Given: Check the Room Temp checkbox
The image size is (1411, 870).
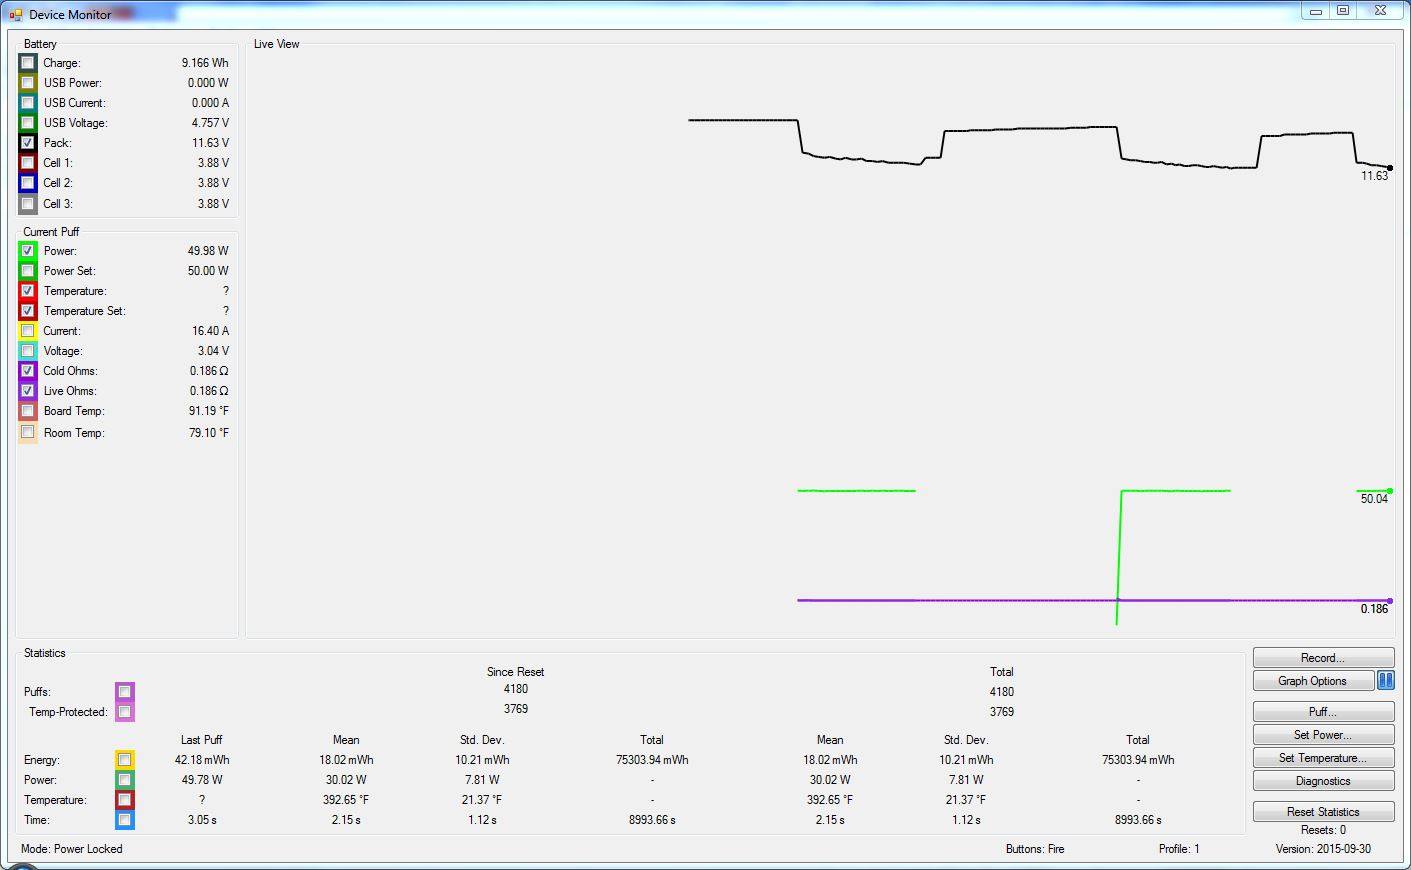Looking at the screenshot, I should [x=28, y=433].
